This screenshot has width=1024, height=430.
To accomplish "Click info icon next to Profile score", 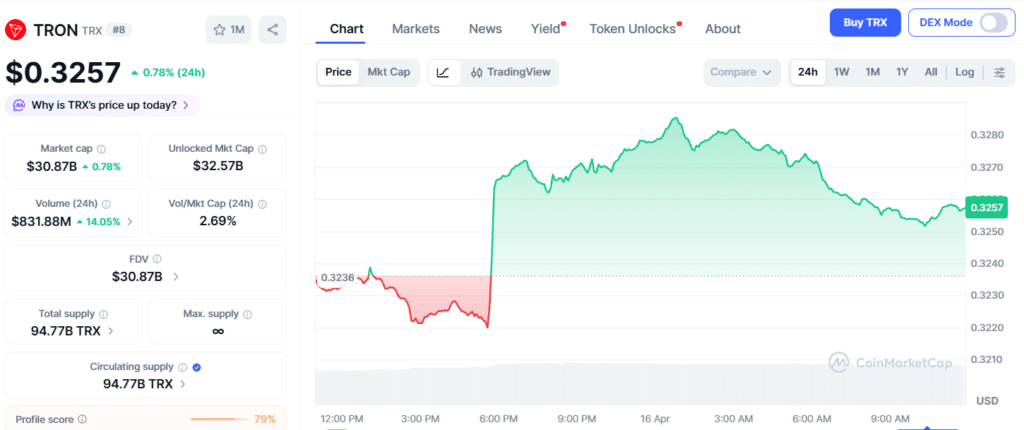I will click(x=82, y=420).
